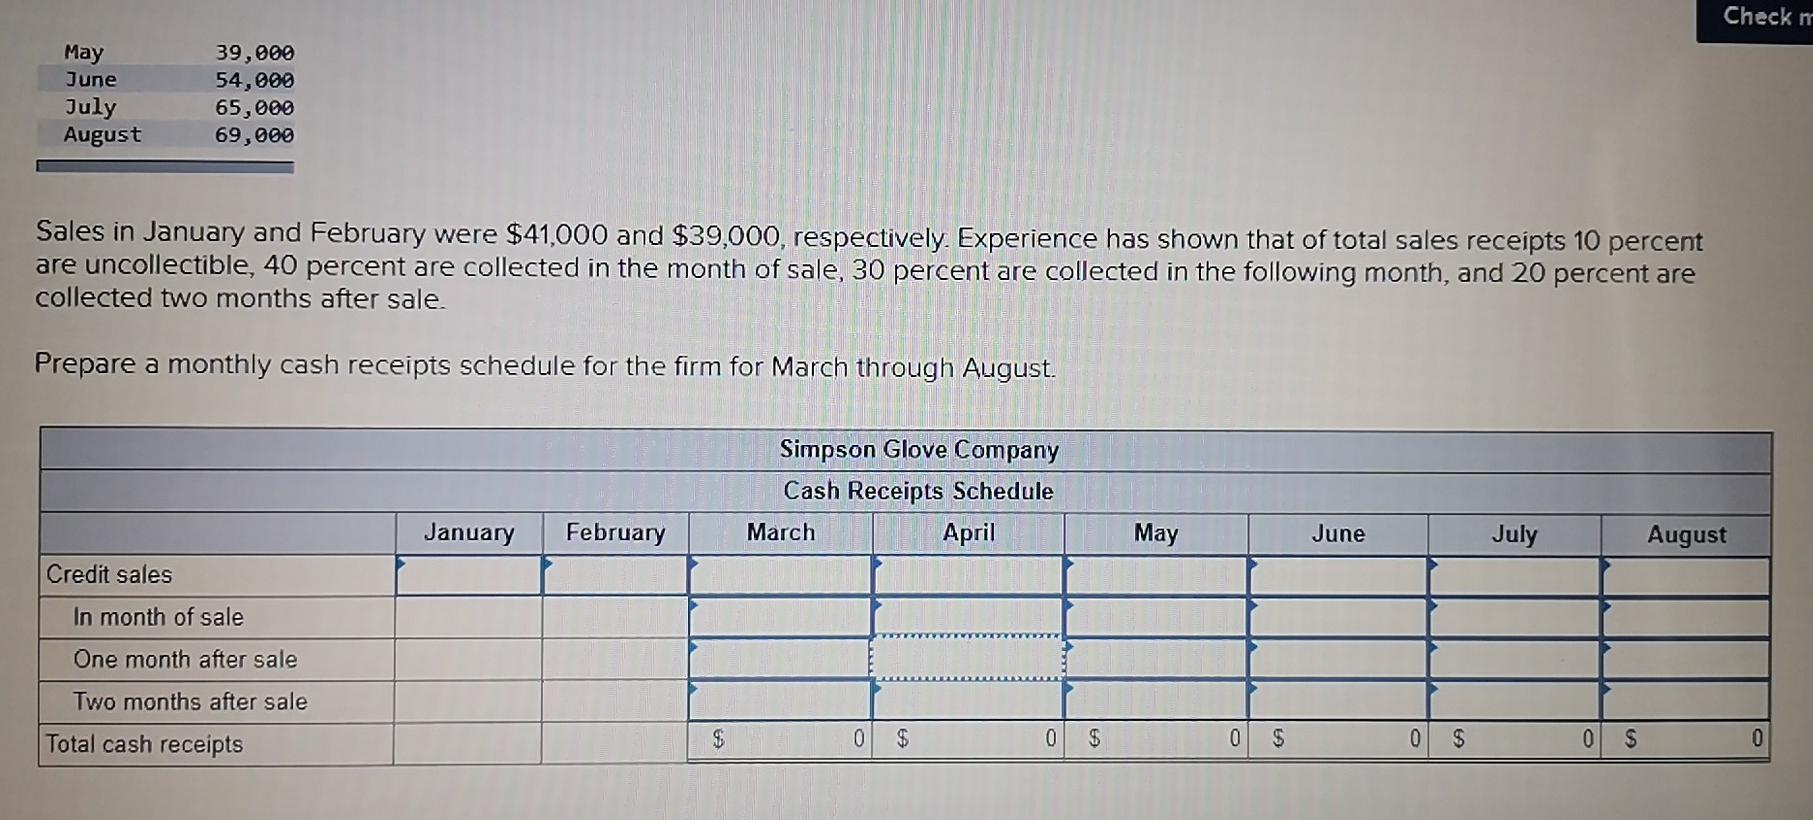This screenshot has width=1813, height=820.
Task: Click the January column header
Action: click(469, 533)
